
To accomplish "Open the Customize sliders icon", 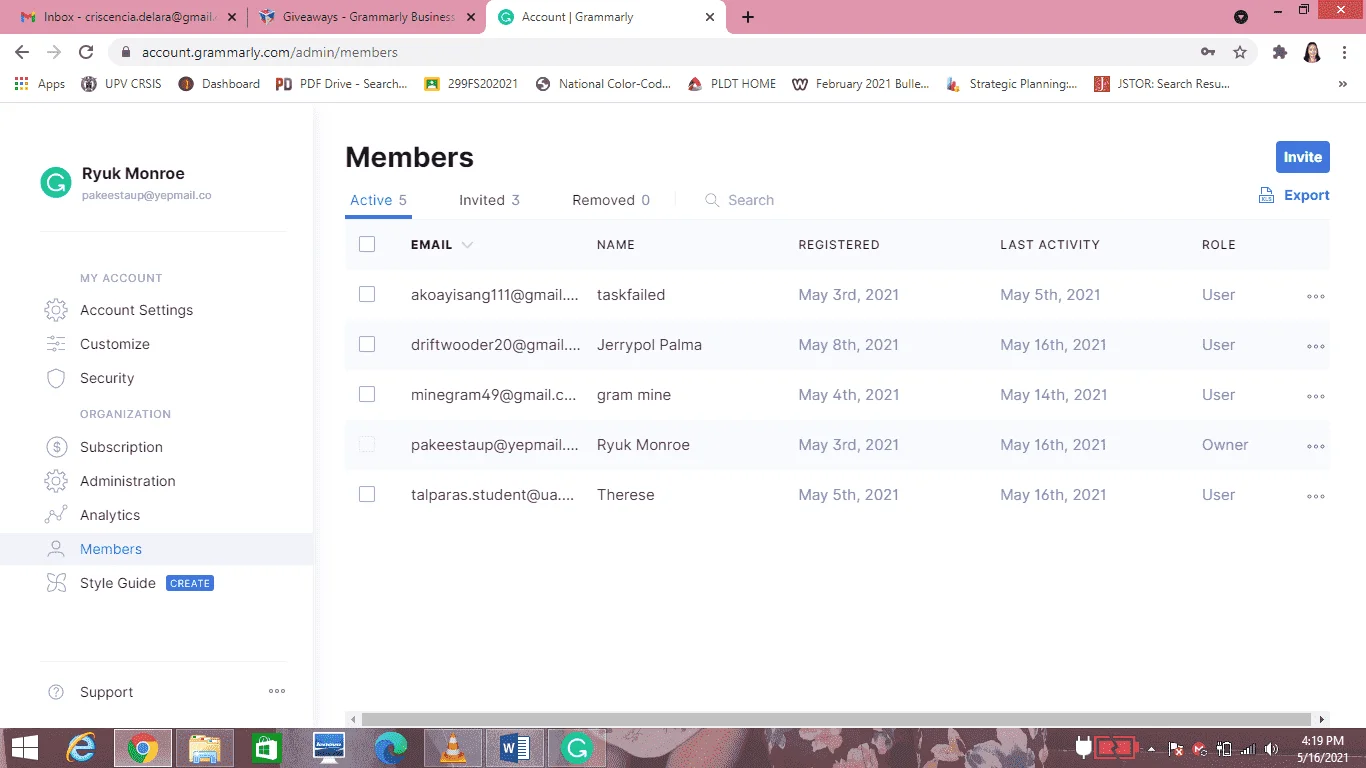I will pos(56,344).
